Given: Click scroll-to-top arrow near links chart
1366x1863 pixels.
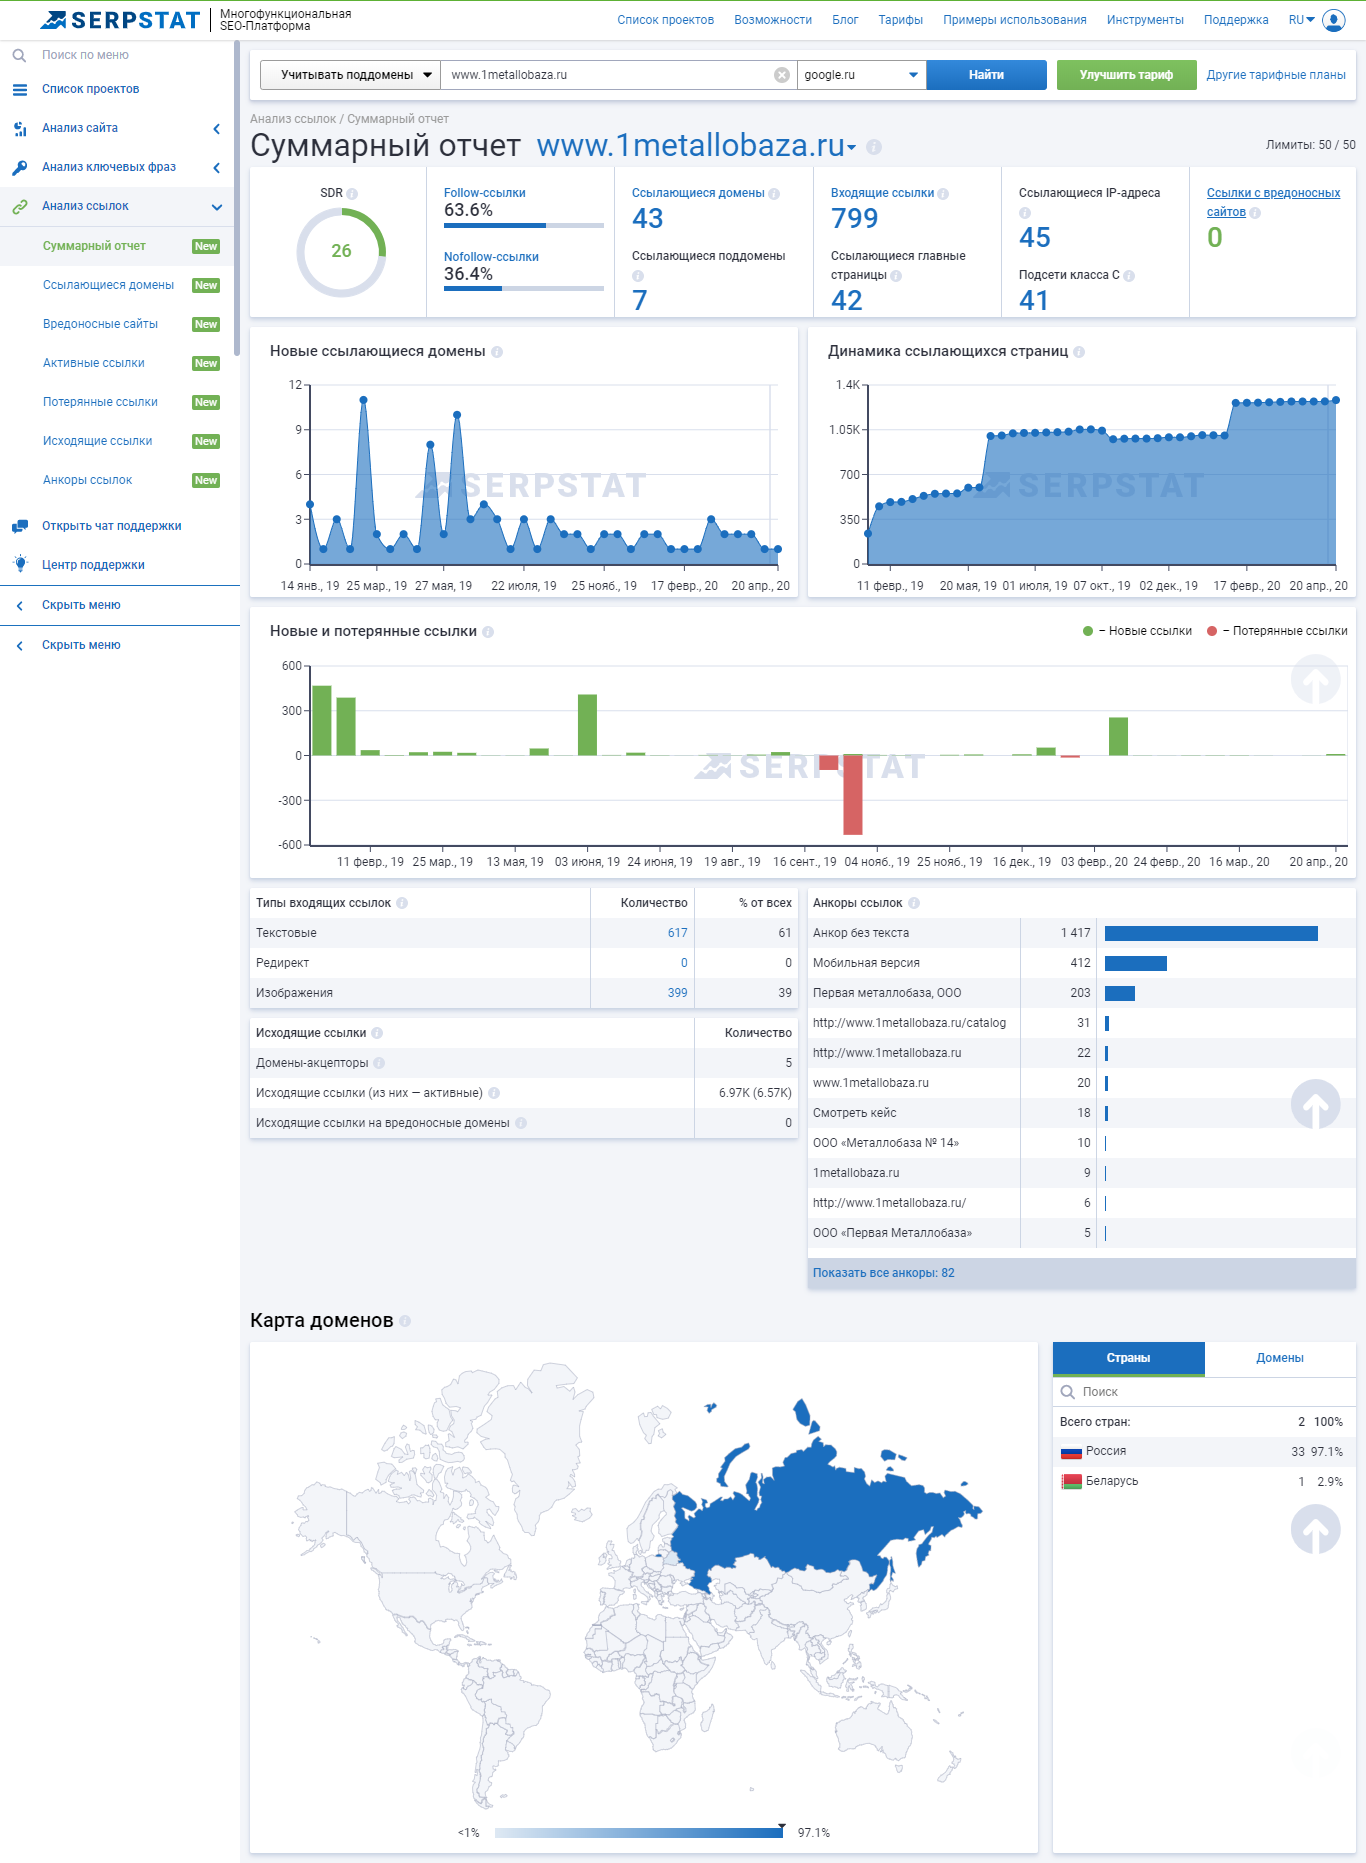Looking at the screenshot, I should click(x=1316, y=679).
